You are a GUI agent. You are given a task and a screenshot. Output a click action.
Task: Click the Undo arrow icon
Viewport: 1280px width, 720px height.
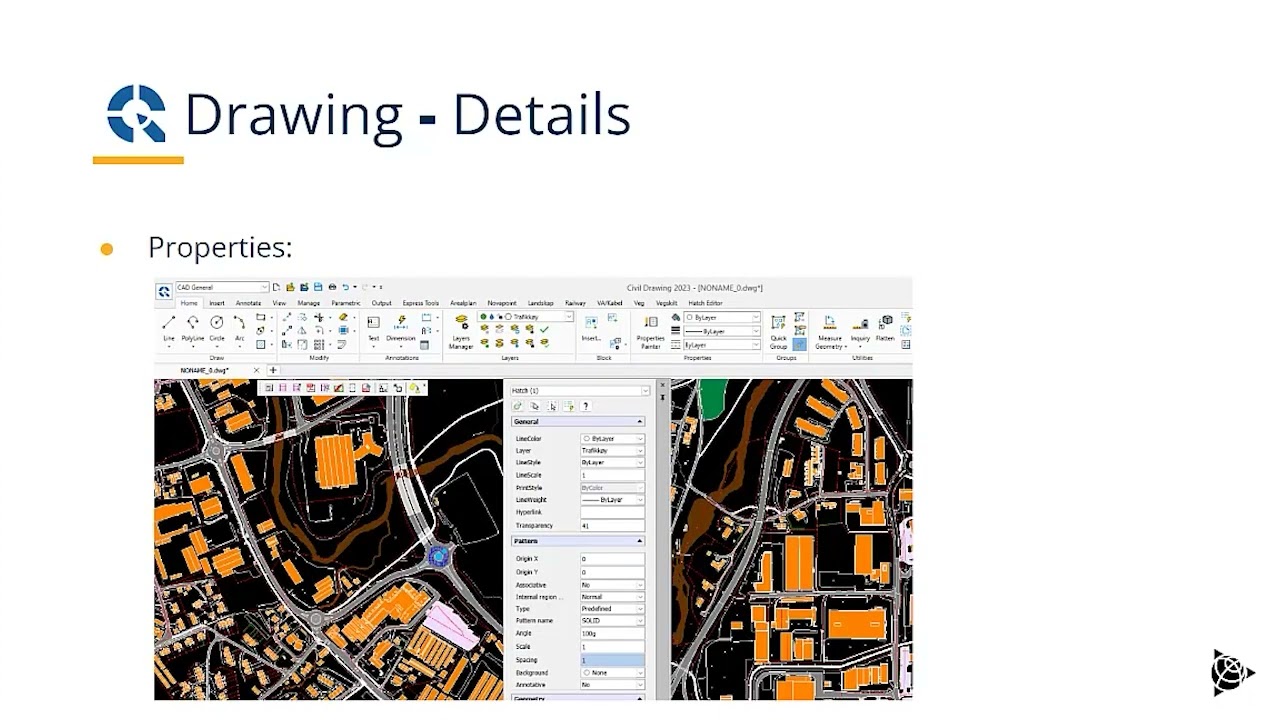pos(345,287)
